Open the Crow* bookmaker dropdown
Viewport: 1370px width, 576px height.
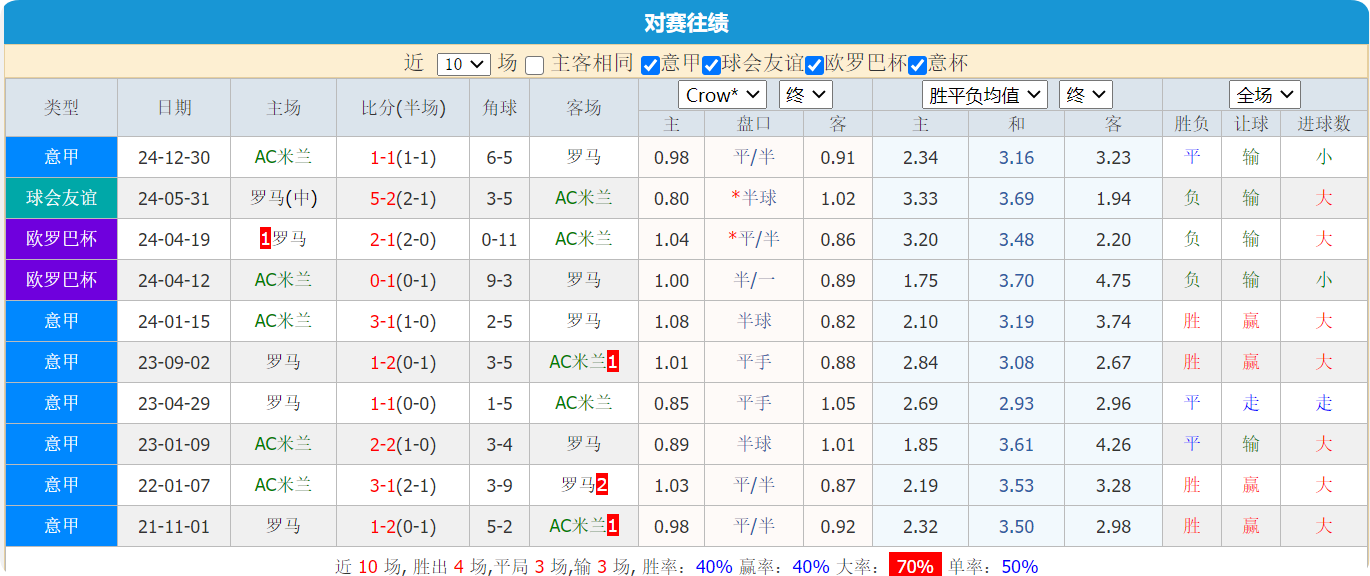[x=722, y=95]
